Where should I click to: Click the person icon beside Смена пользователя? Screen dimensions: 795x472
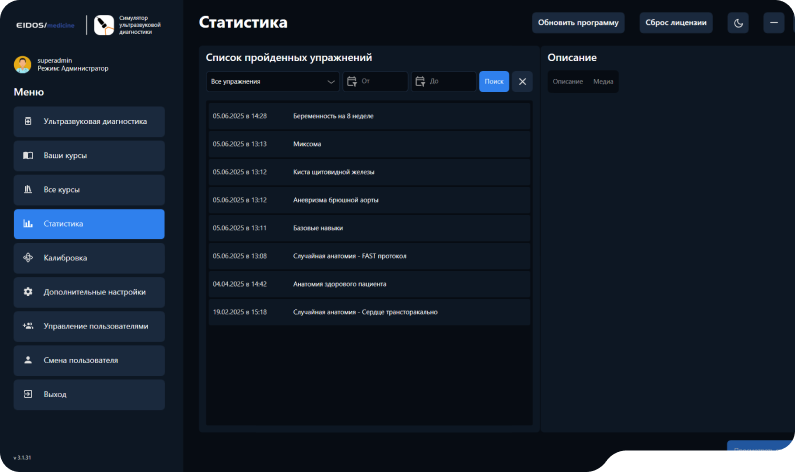tap(28, 360)
